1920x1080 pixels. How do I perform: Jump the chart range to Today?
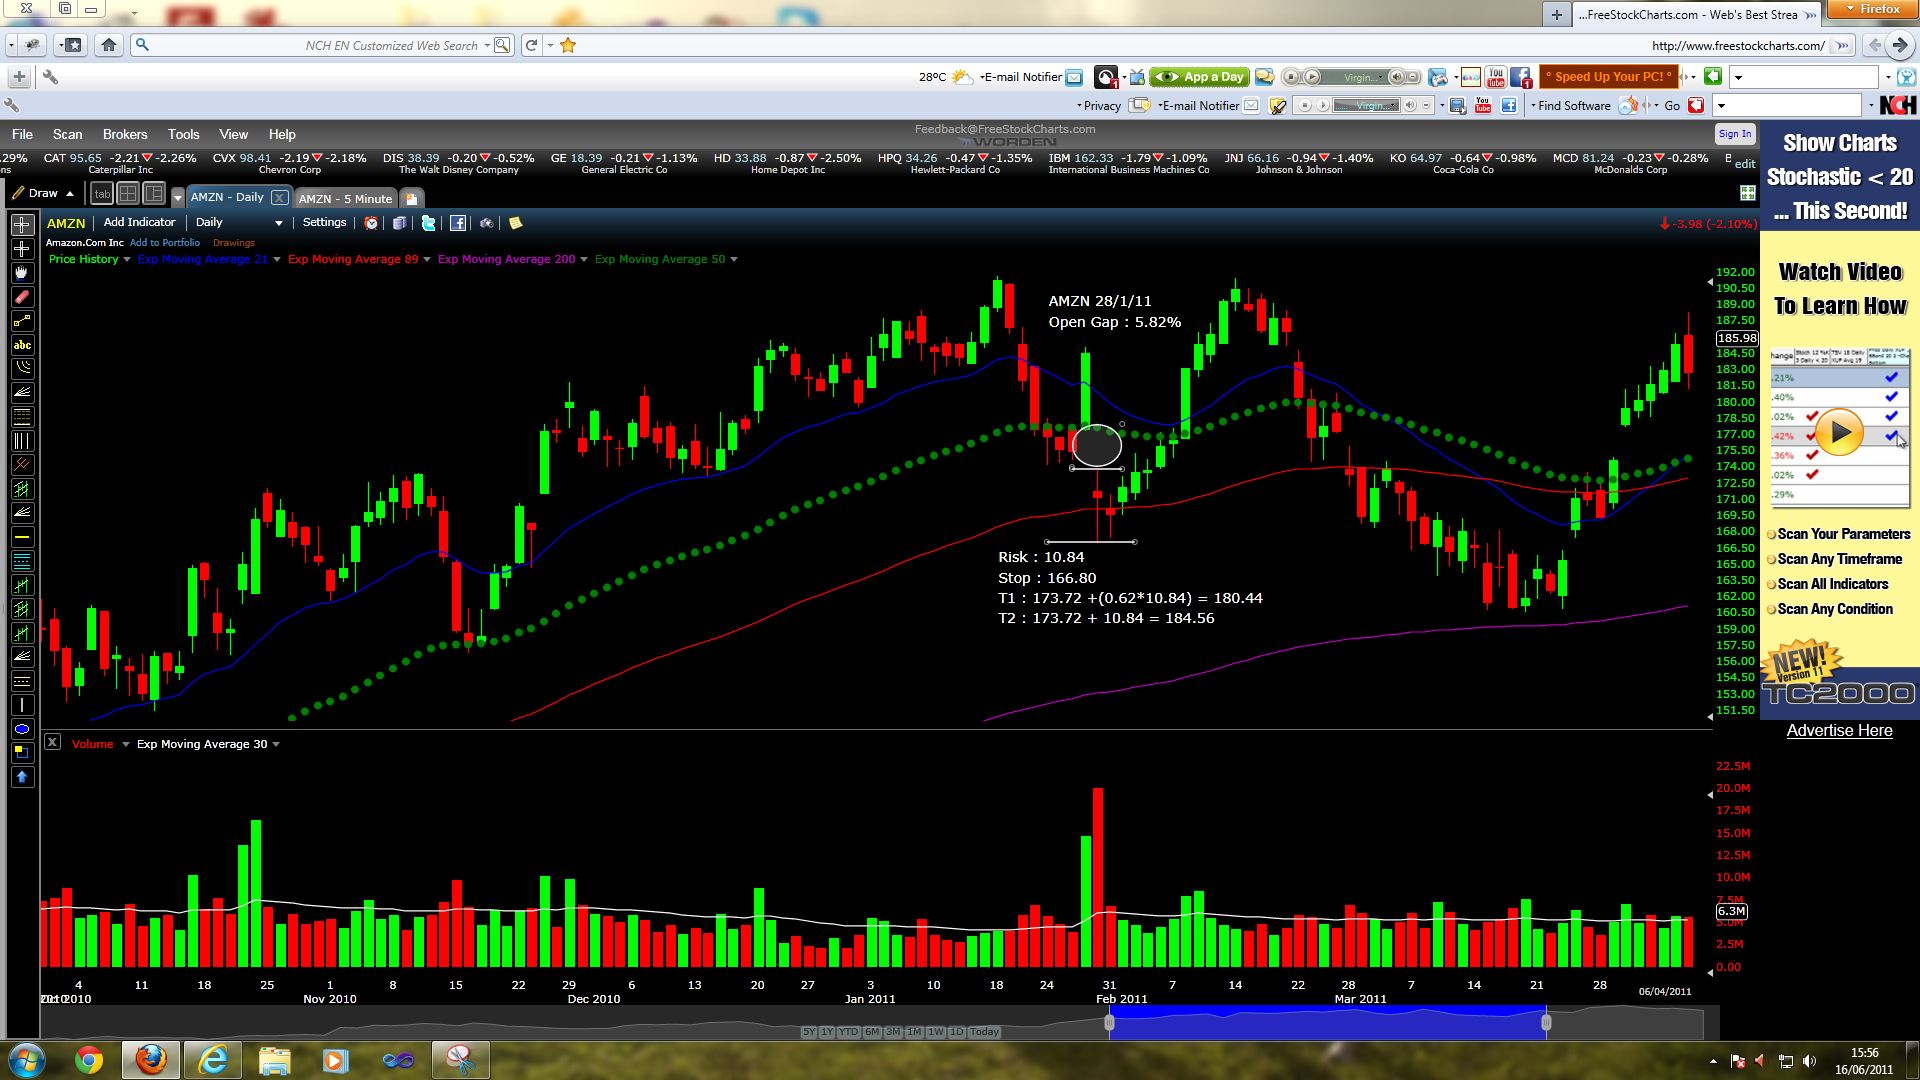click(x=984, y=1032)
